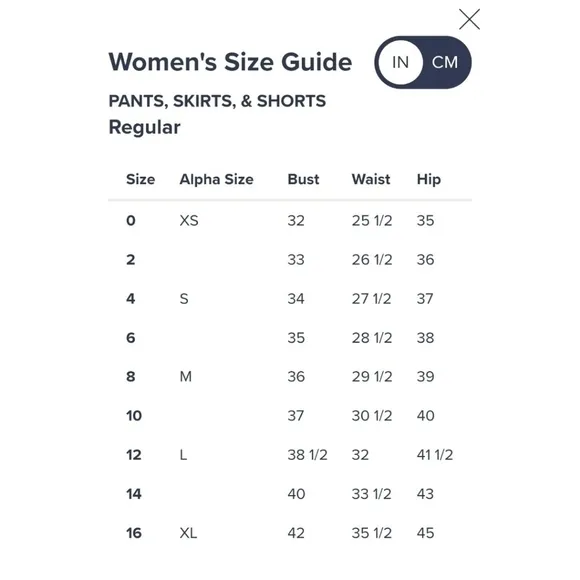Click the 41 1/2 hip measurement

(x=435, y=455)
